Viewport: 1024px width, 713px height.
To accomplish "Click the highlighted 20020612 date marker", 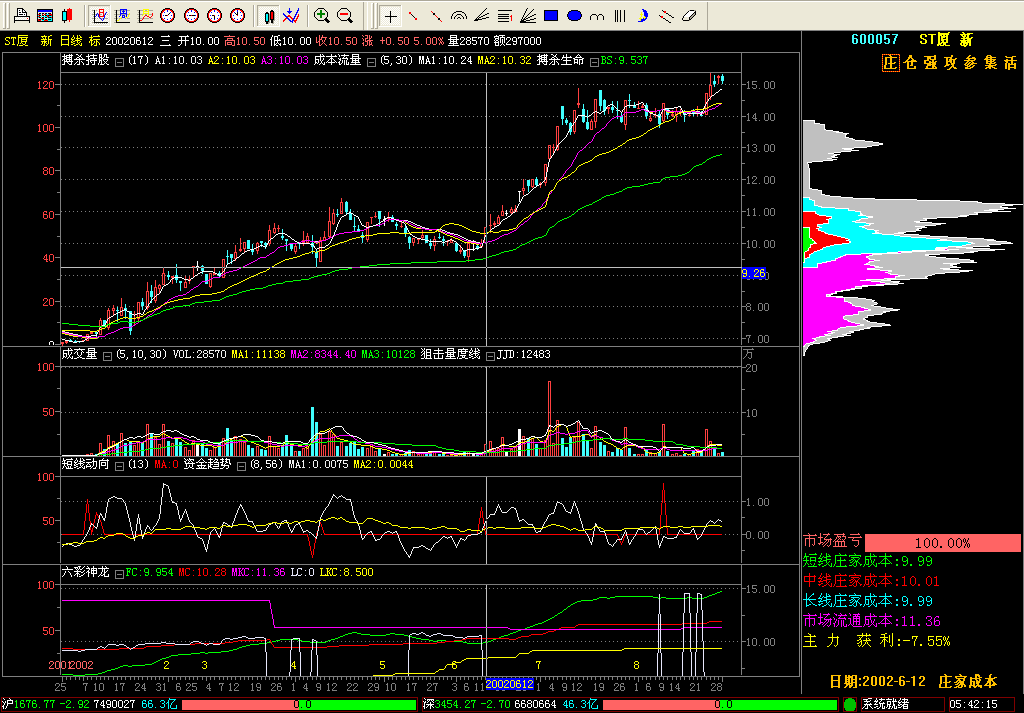I will [509, 684].
